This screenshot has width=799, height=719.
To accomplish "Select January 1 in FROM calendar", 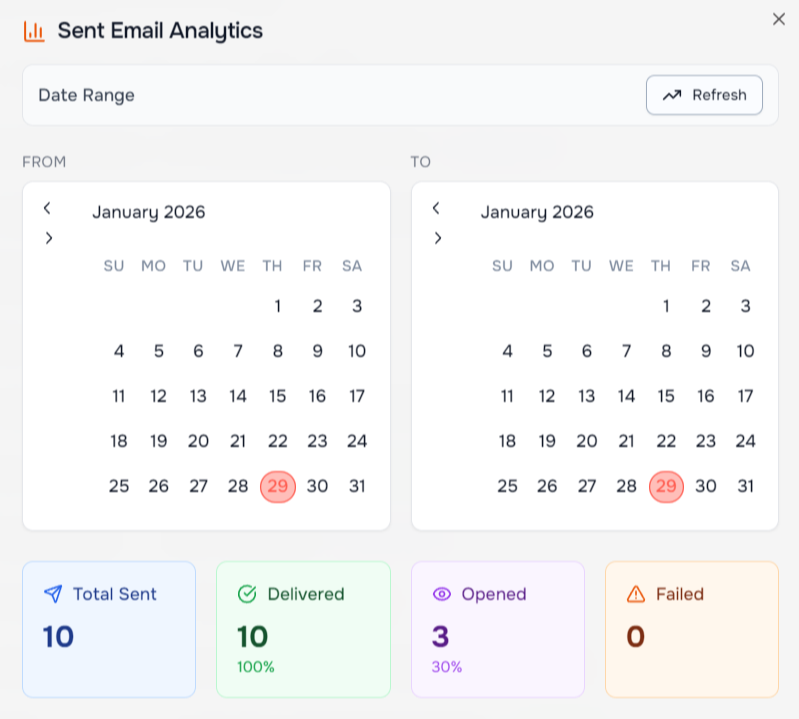I will (x=277, y=306).
